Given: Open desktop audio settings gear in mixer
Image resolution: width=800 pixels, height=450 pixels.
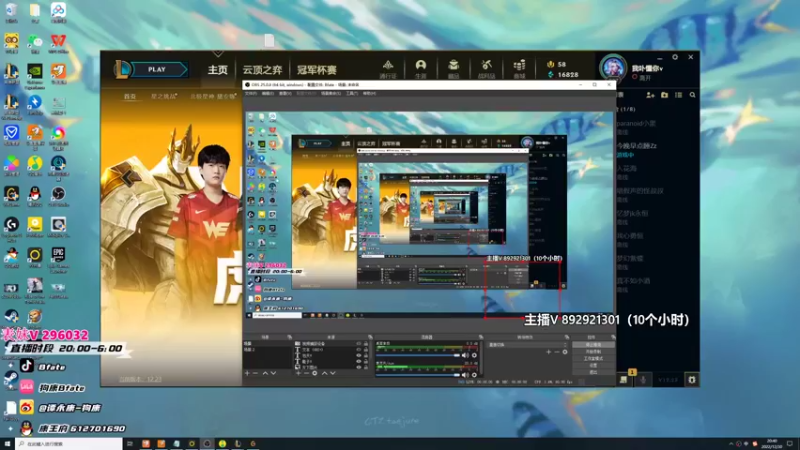Looking at the screenshot, I should (x=474, y=355).
